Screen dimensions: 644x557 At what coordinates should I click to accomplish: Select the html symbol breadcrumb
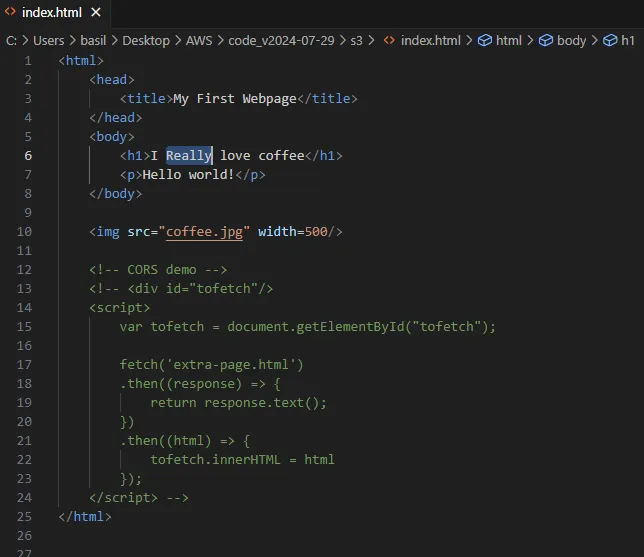pos(508,40)
